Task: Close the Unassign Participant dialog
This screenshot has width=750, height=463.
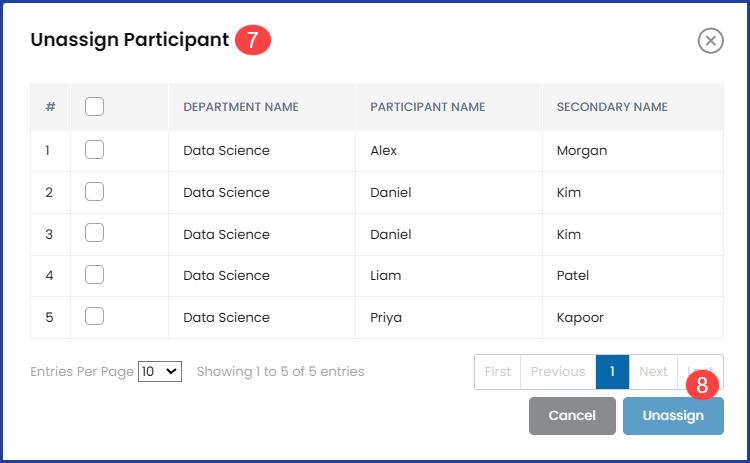Action: coord(710,40)
